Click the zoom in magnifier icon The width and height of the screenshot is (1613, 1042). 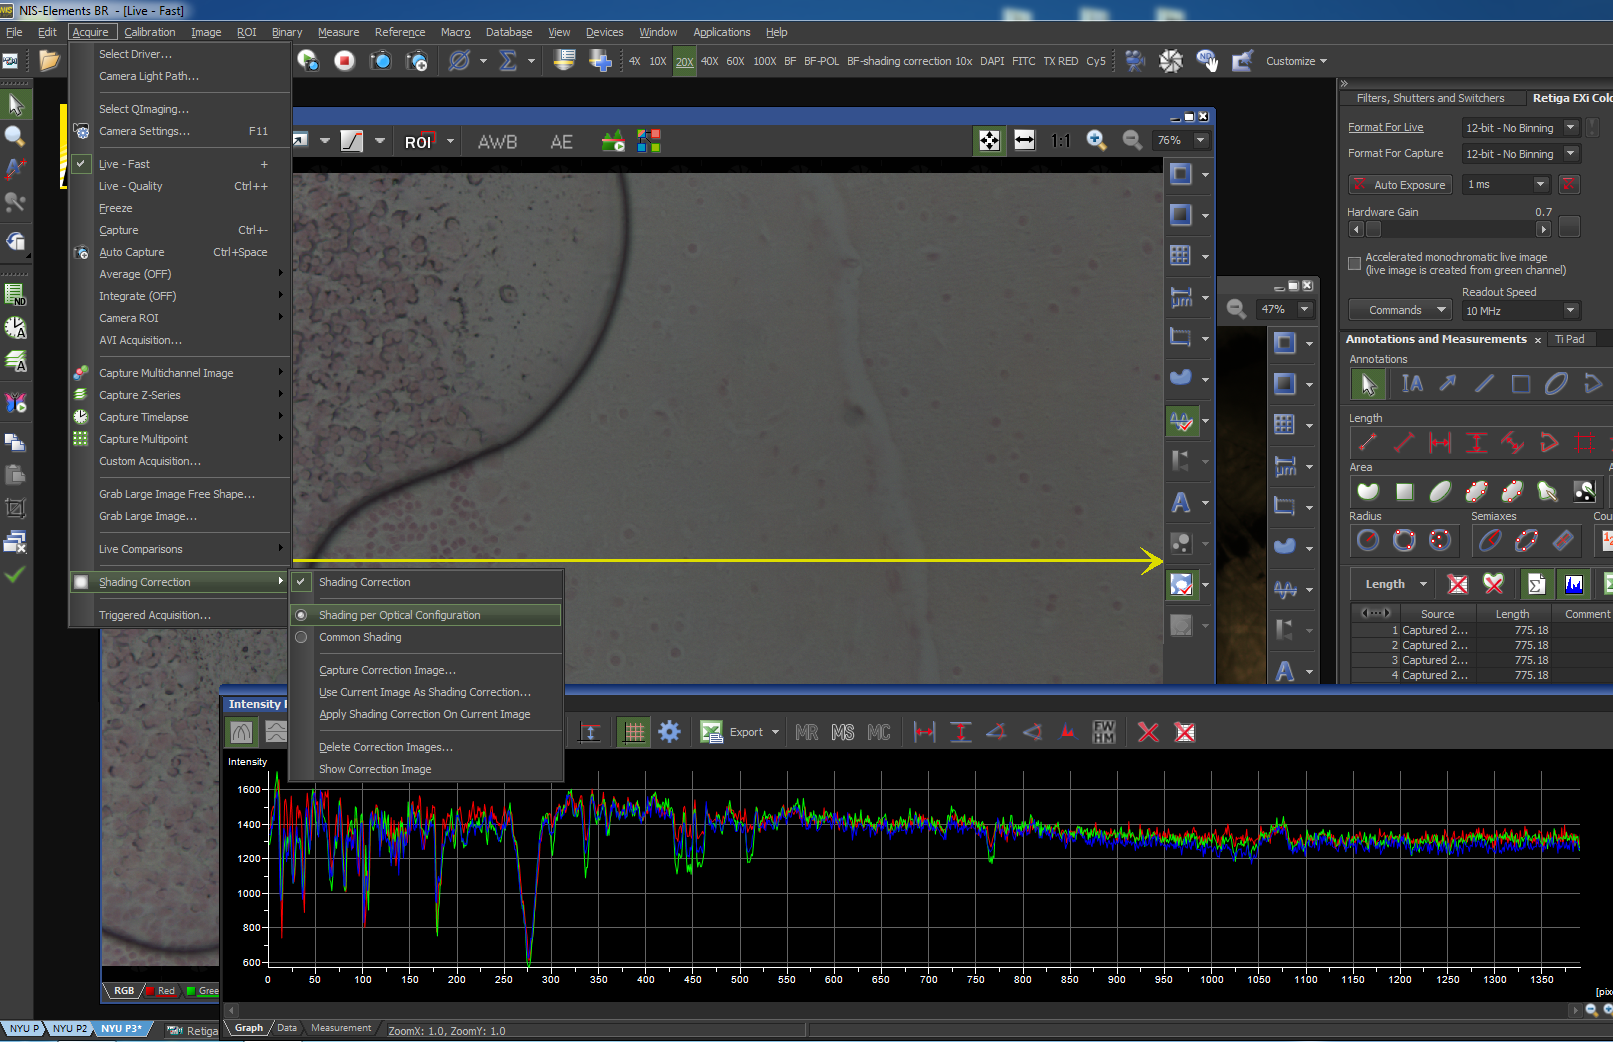[1096, 141]
